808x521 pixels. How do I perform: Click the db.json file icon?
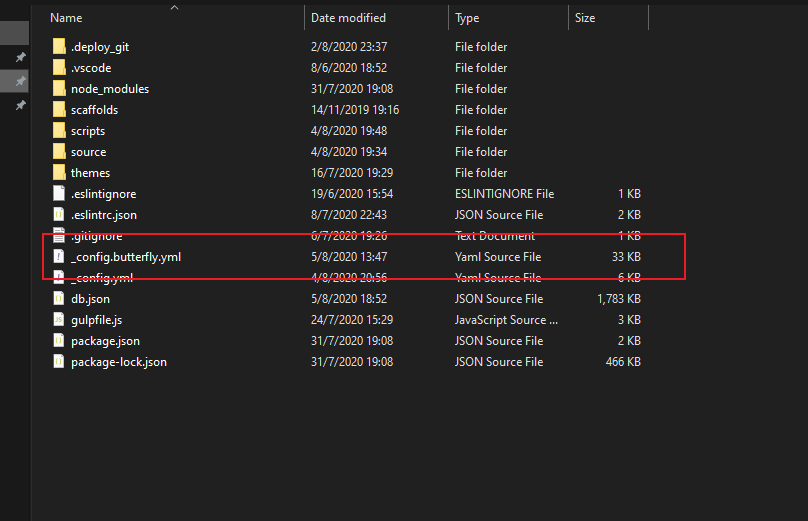[x=59, y=299]
